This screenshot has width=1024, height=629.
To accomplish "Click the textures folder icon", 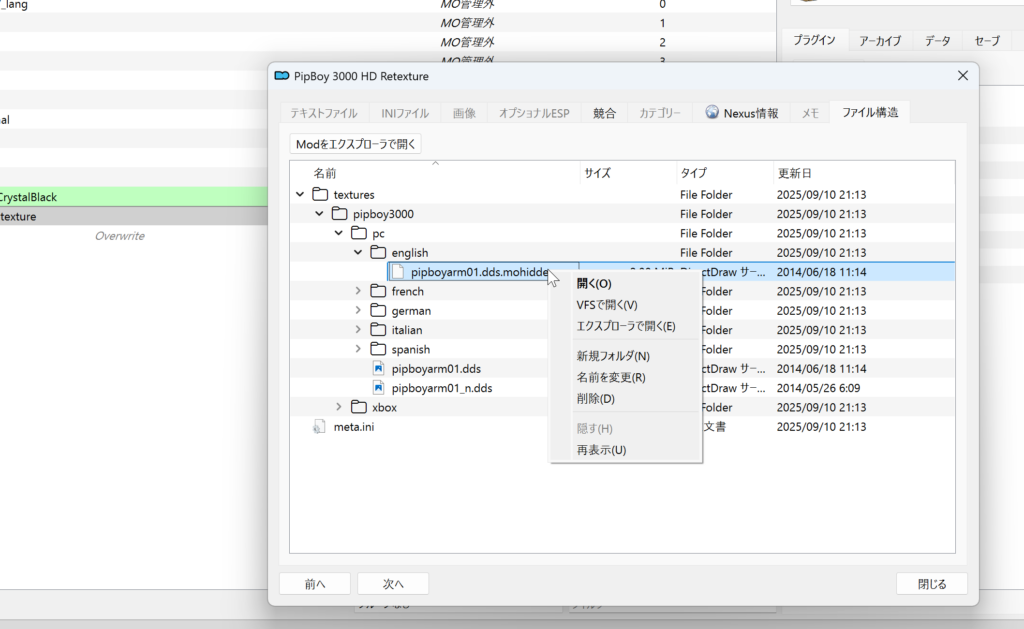I will (320, 195).
